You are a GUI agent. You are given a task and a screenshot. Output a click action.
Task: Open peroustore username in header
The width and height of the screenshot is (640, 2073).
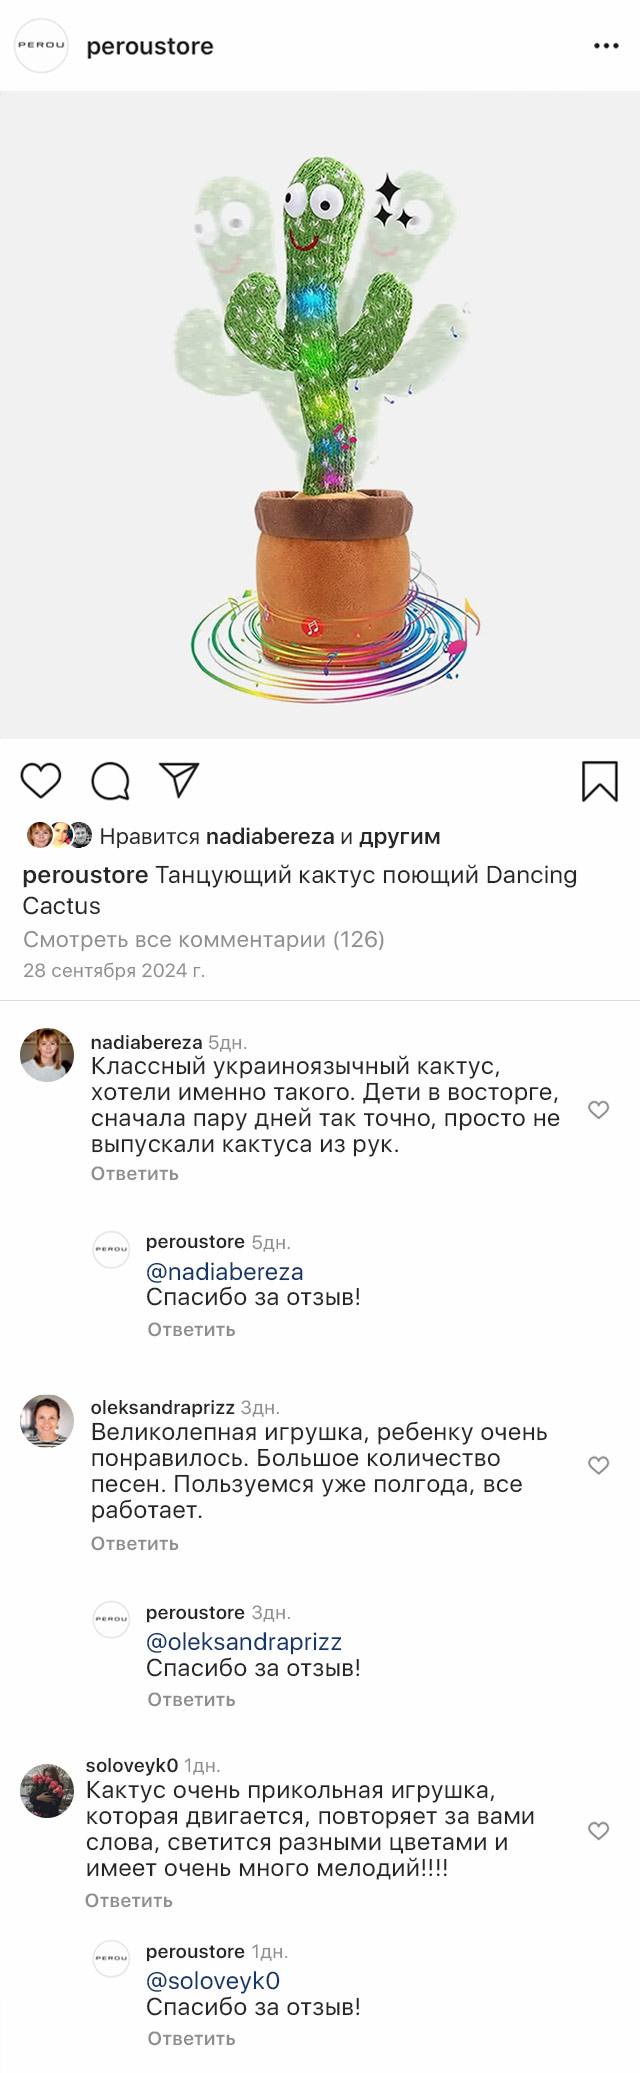click(149, 47)
